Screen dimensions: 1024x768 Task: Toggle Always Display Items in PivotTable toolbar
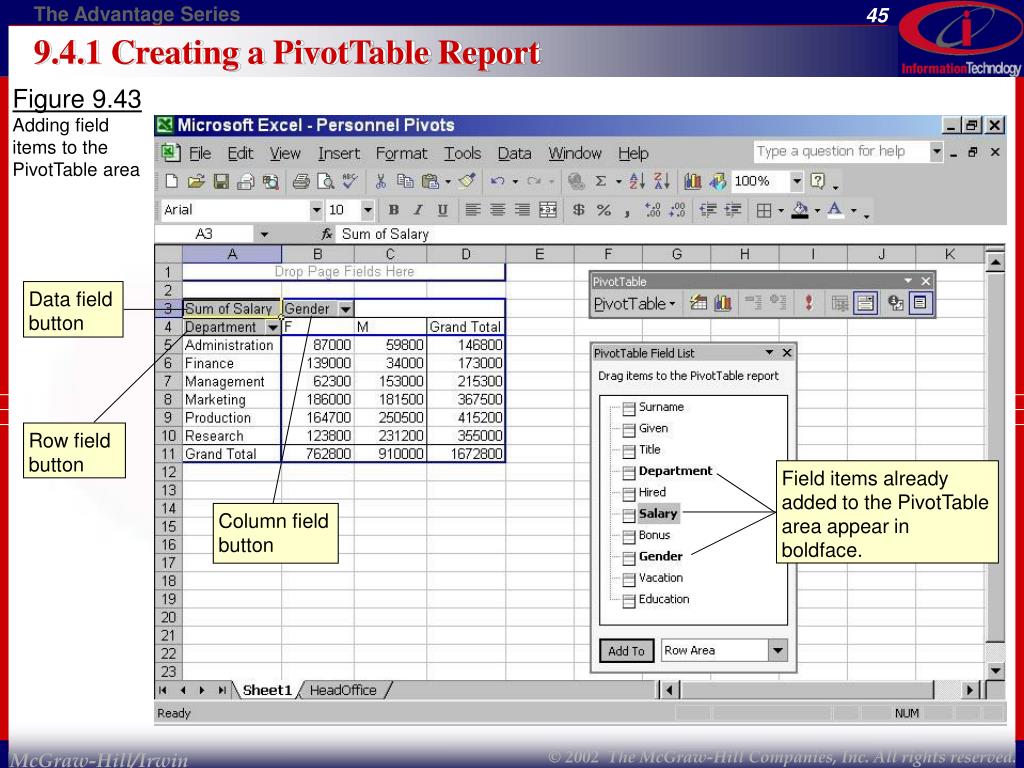pyautogui.click(x=865, y=303)
